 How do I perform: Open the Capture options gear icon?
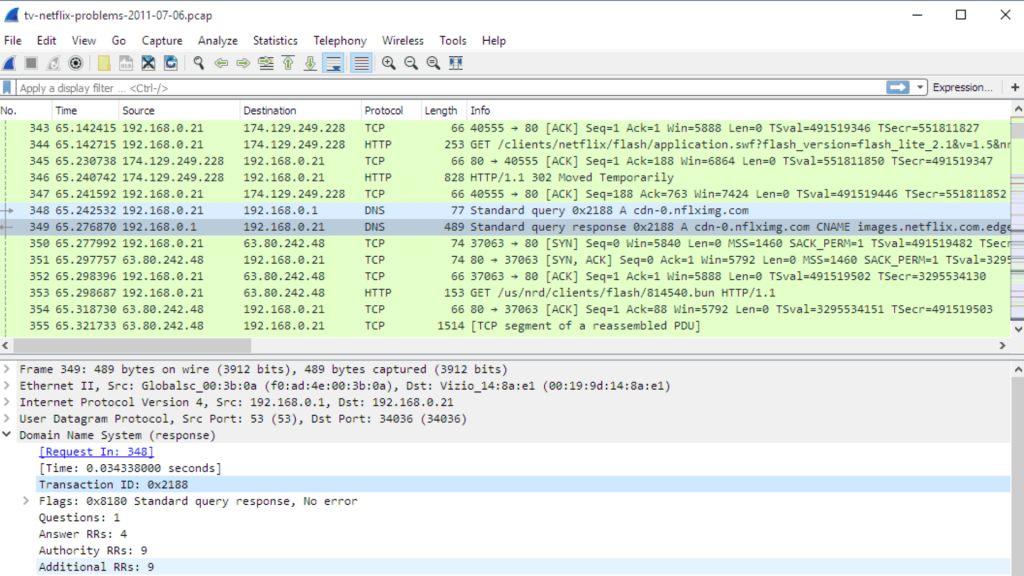pyautogui.click(x=76, y=63)
